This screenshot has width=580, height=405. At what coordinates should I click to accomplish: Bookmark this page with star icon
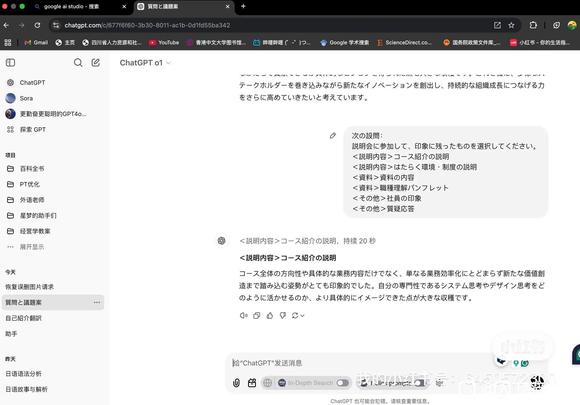511,25
